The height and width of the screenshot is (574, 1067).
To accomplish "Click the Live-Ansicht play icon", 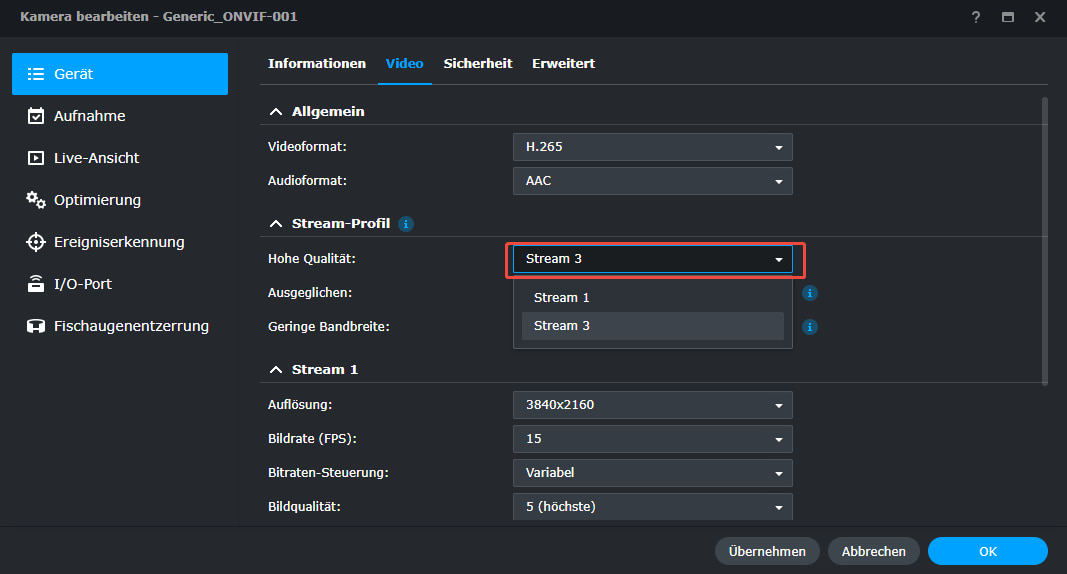I will coord(35,158).
